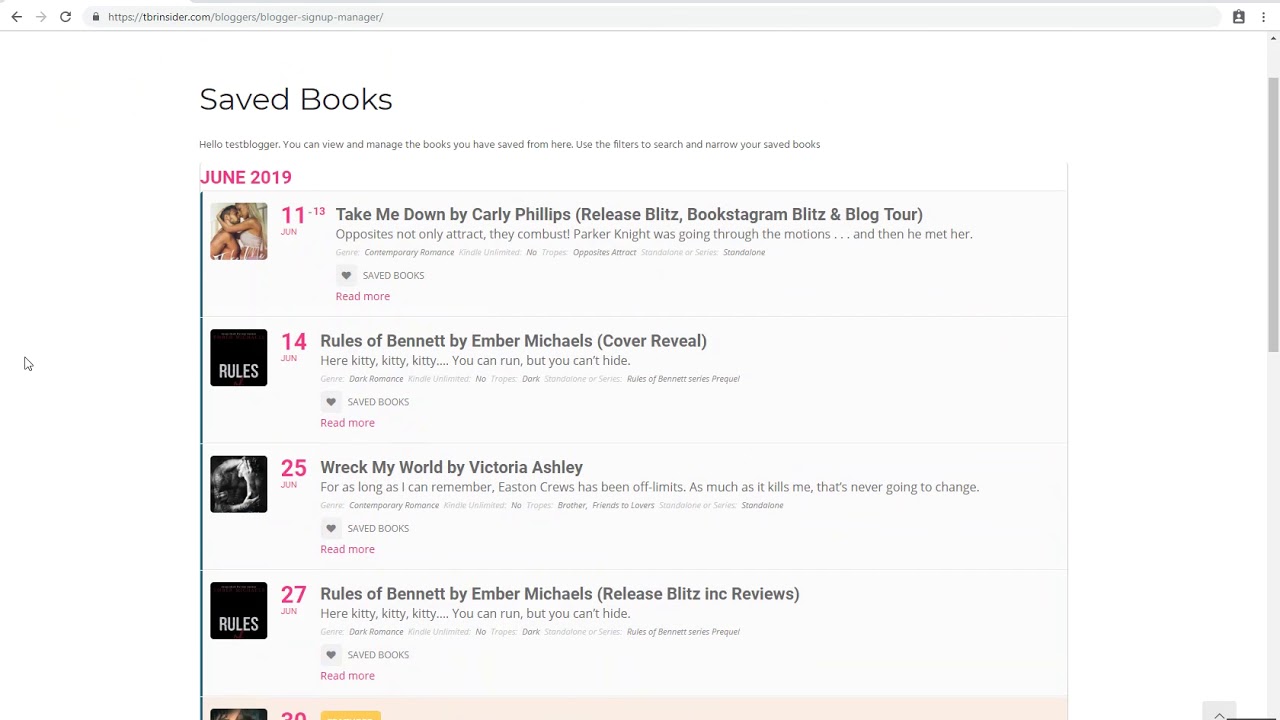Open Rules of Bennett (Cover Reveal) title
1280x720 pixels.
coord(513,341)
